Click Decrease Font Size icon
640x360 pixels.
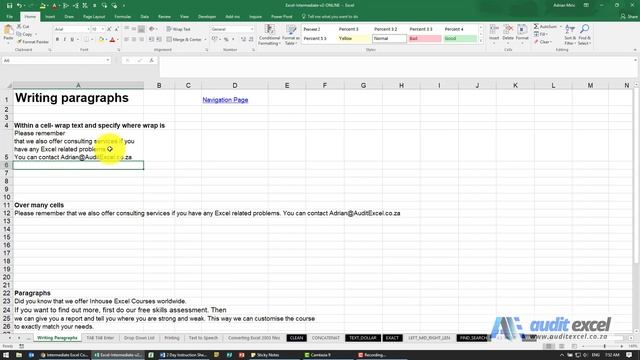[116, 29]
